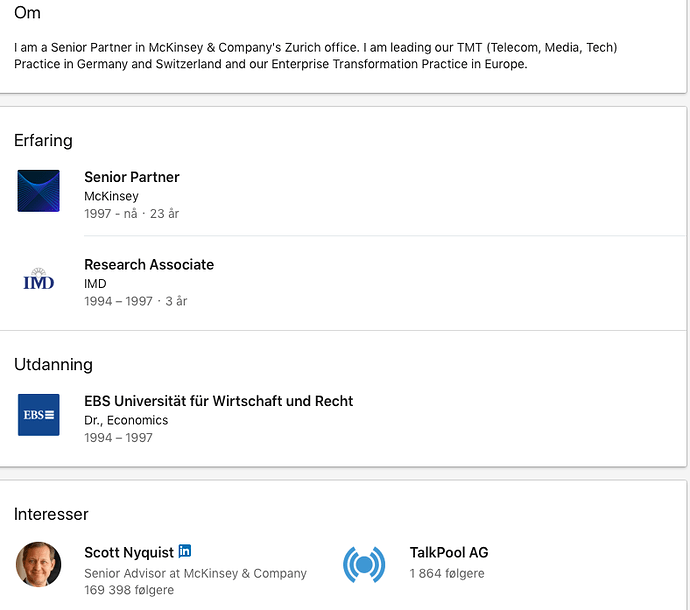Select 'Senior Advisor at McKinsey & Company' text
The height and width of the screenshot is (610, 690).
click(195, 573)
